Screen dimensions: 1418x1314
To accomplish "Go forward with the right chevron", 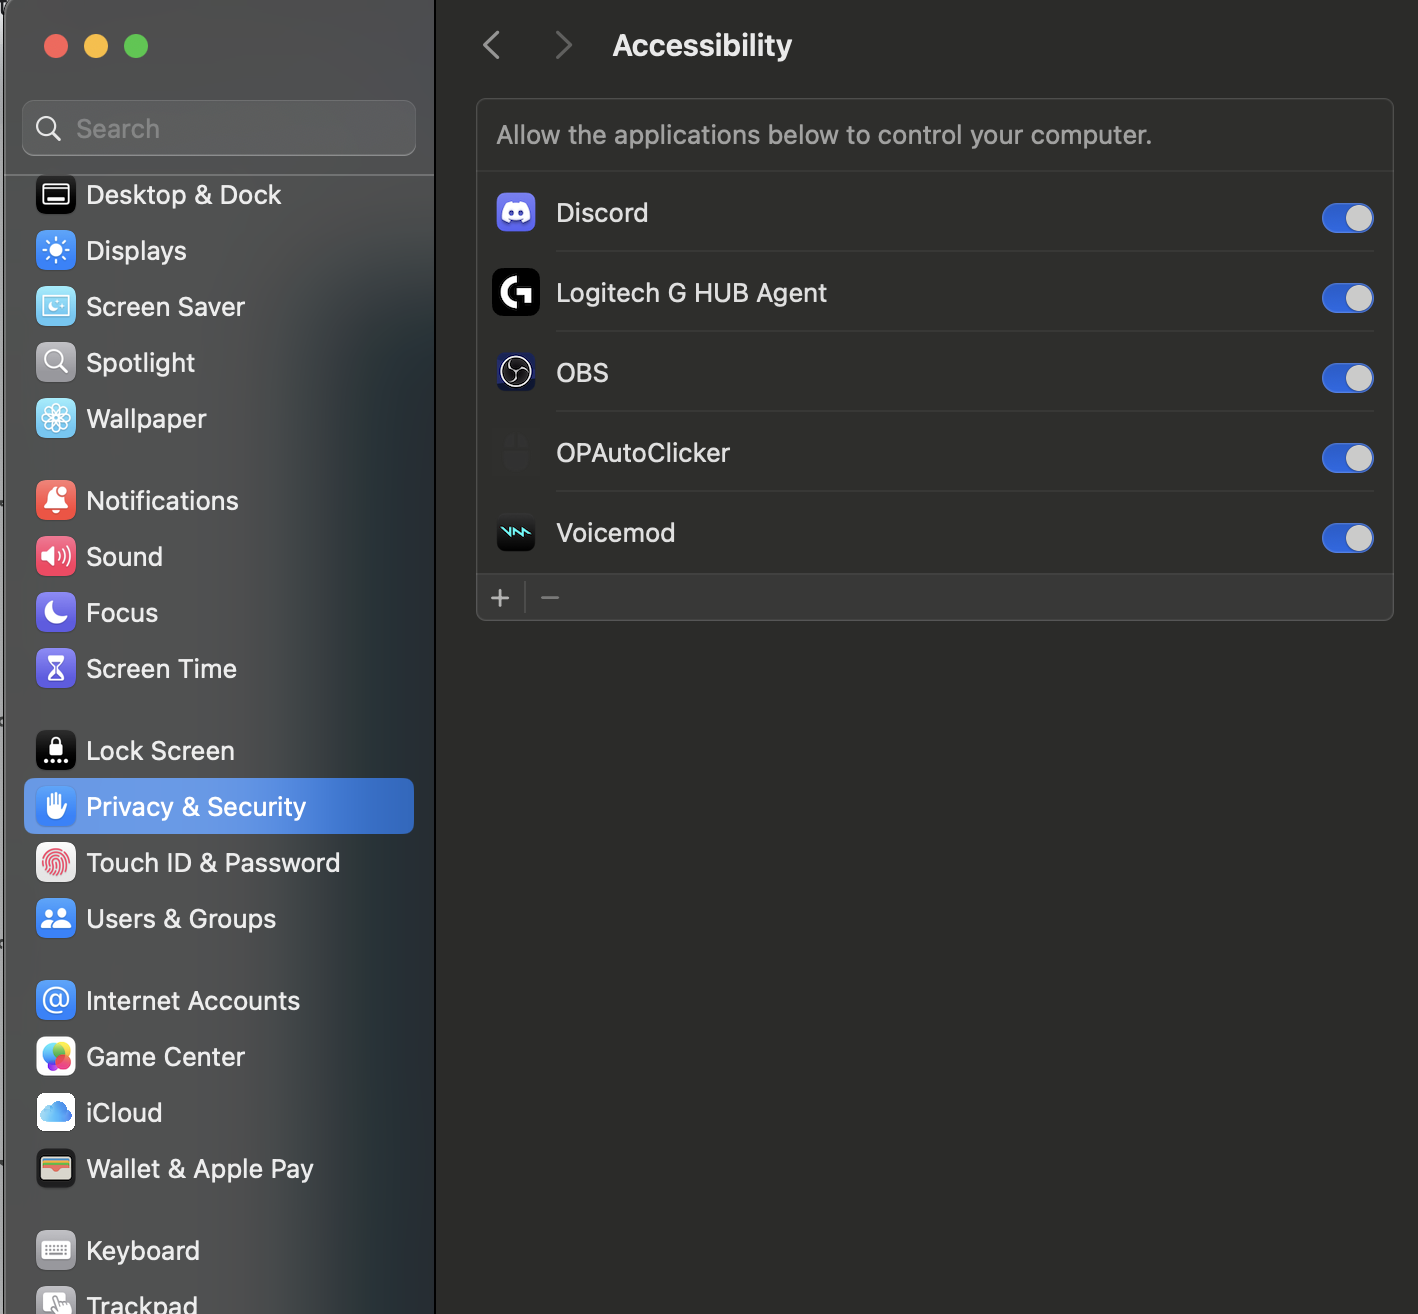I will pos(563,45).
